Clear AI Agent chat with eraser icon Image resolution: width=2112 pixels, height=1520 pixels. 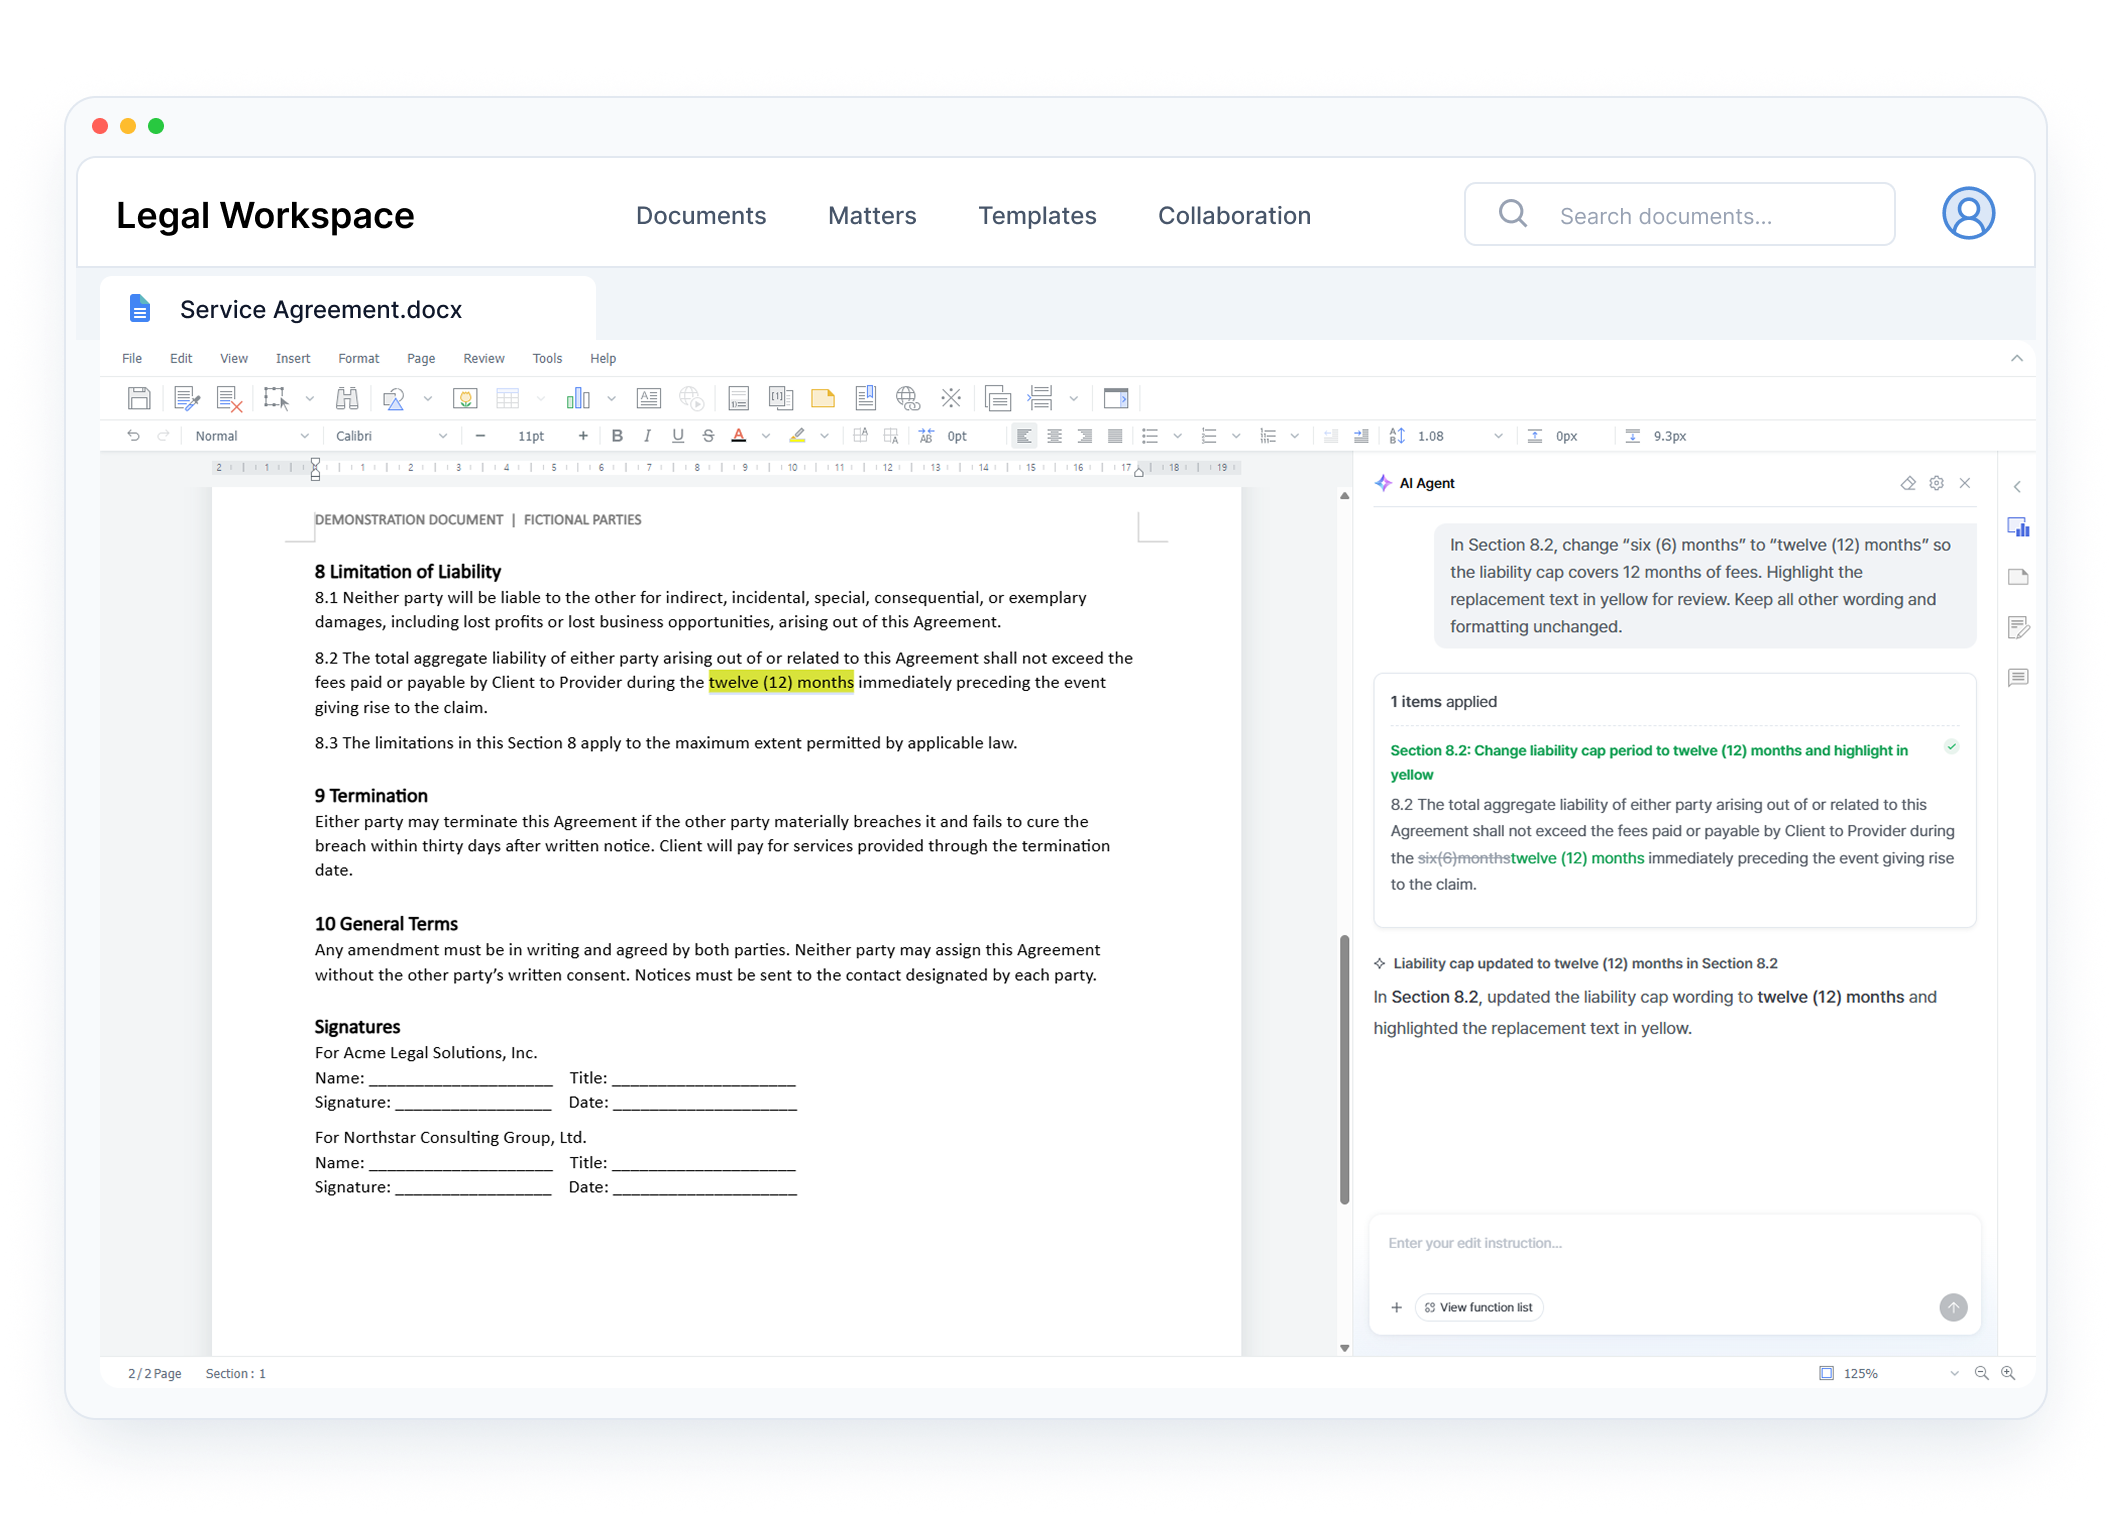1908,483
